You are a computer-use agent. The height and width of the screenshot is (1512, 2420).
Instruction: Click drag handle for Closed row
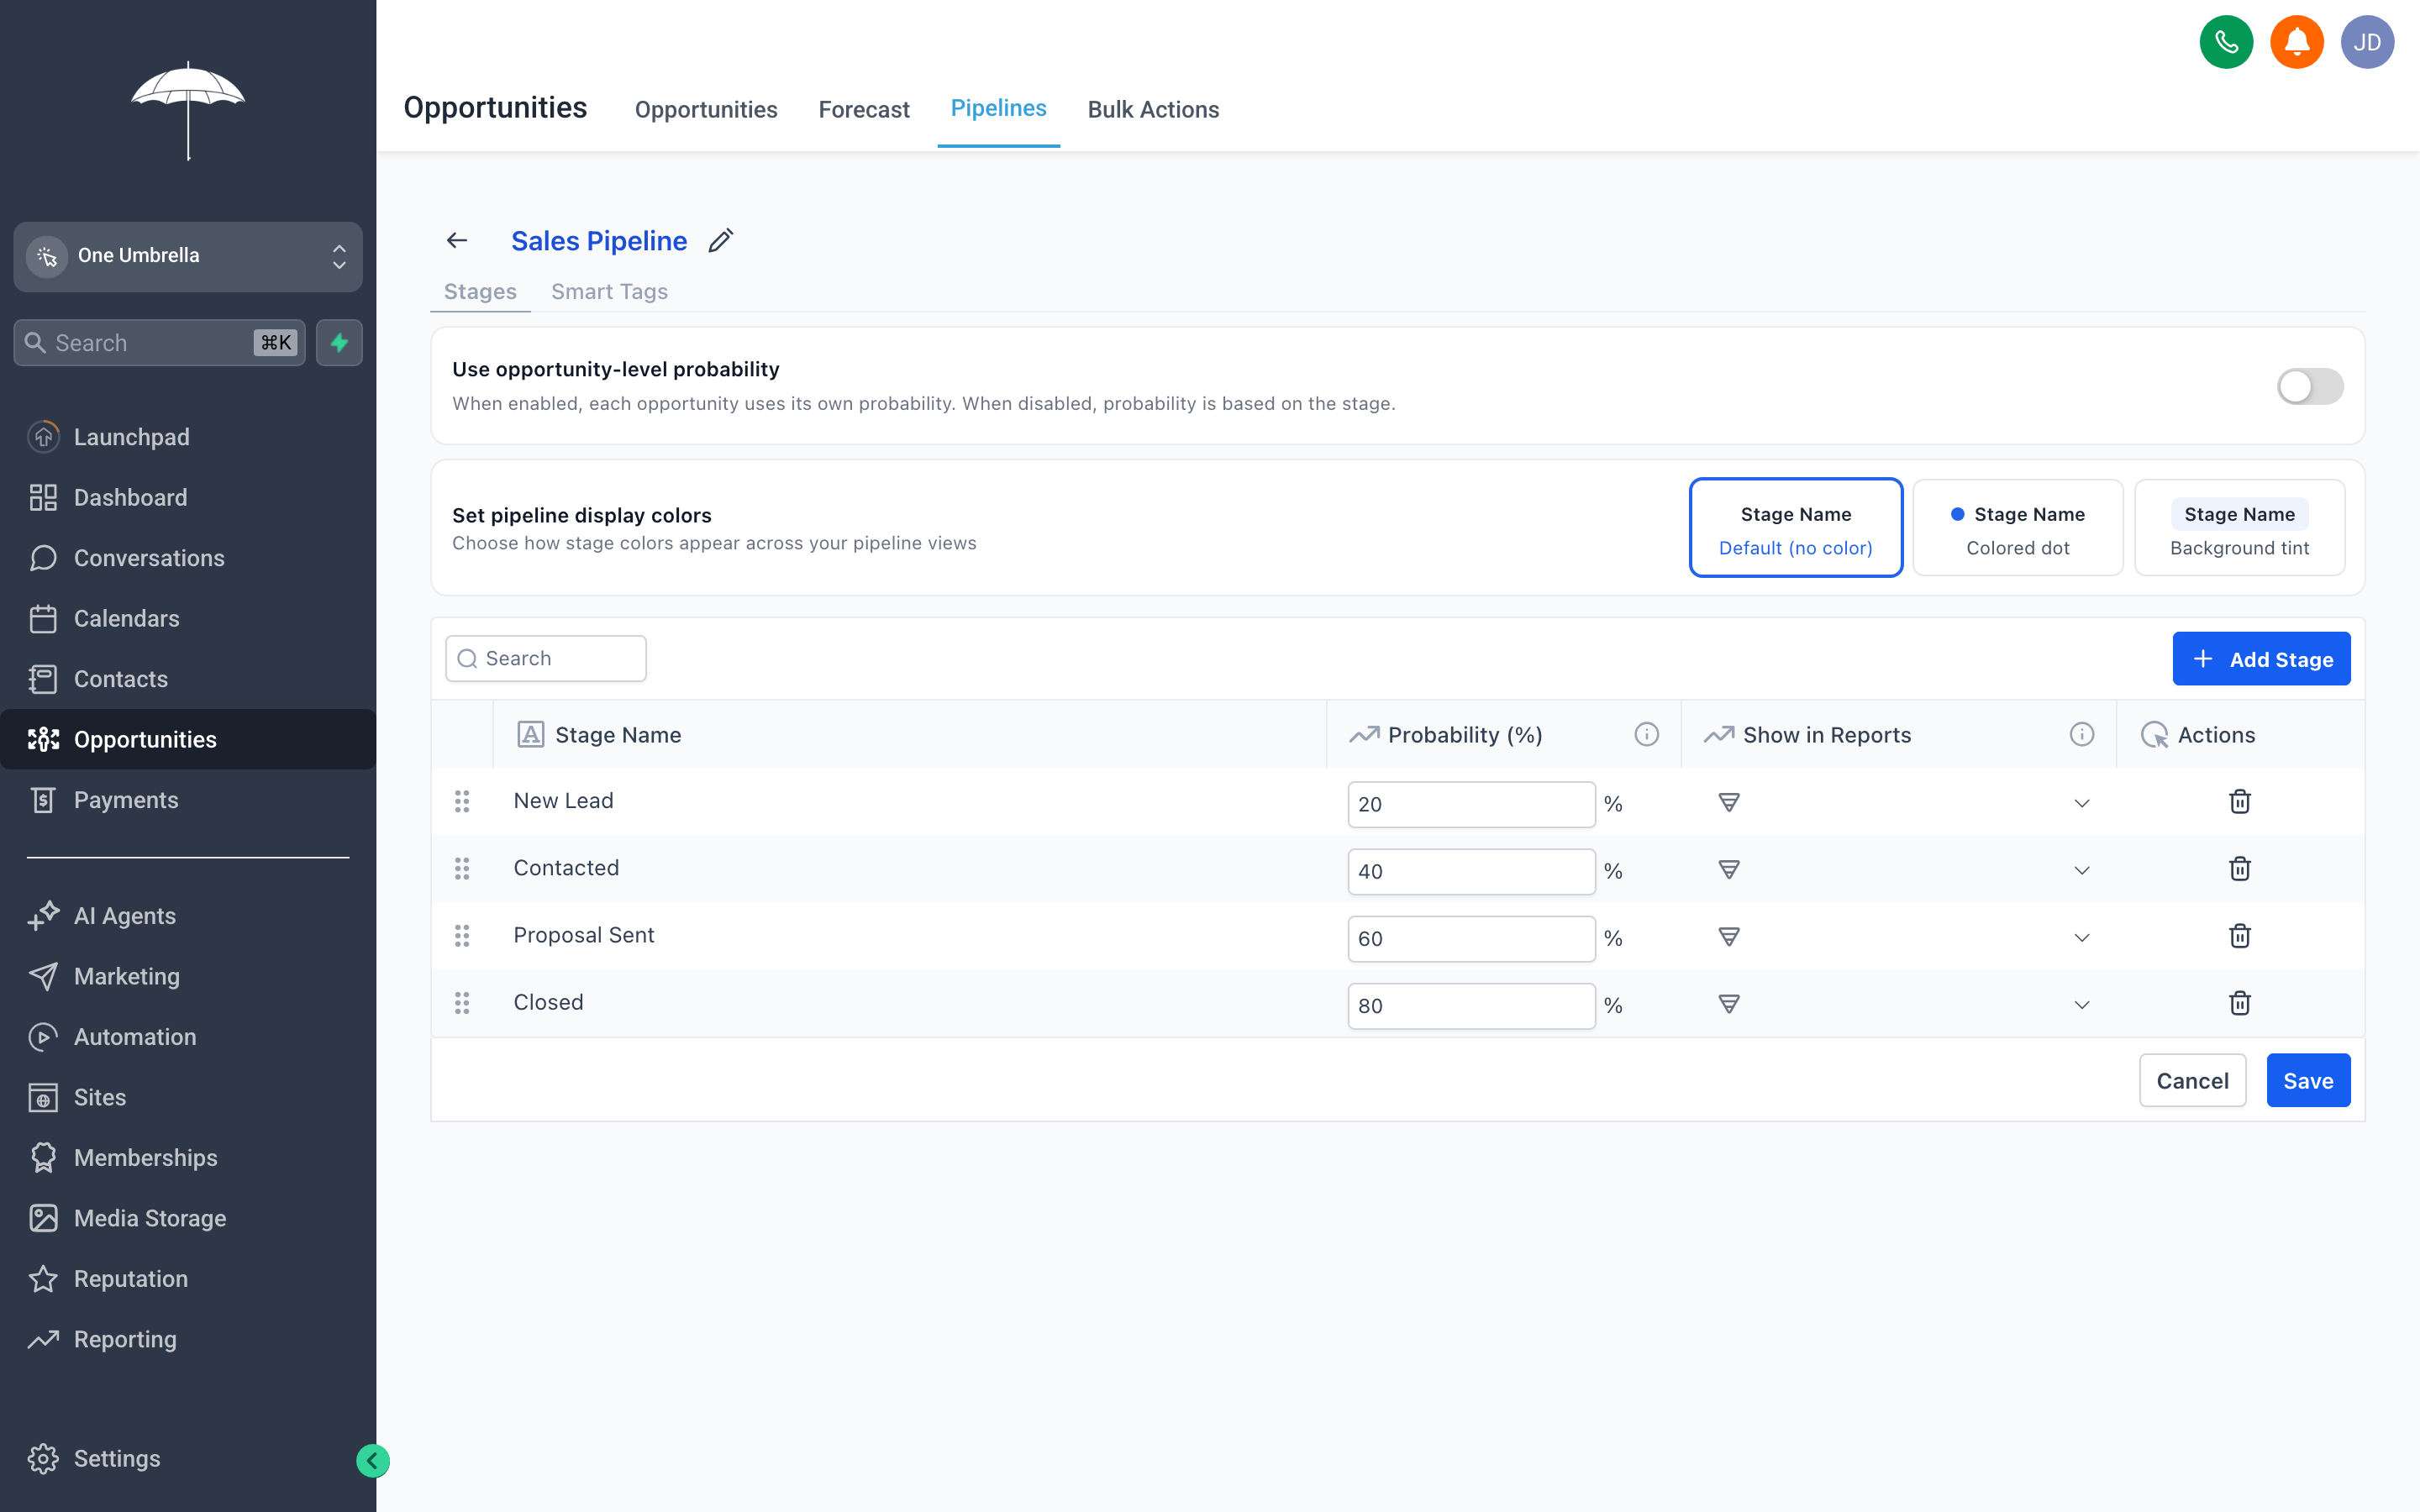click(x=462, y=1002)
